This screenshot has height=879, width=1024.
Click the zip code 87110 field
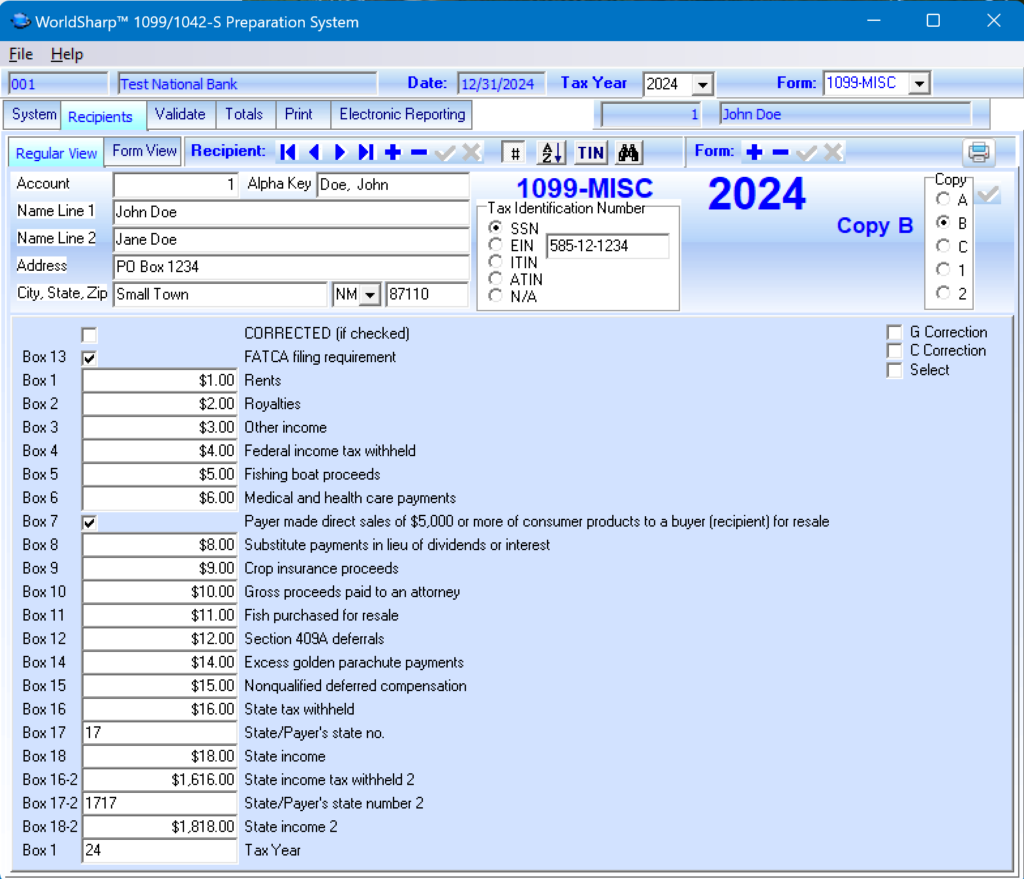[427, 295]
